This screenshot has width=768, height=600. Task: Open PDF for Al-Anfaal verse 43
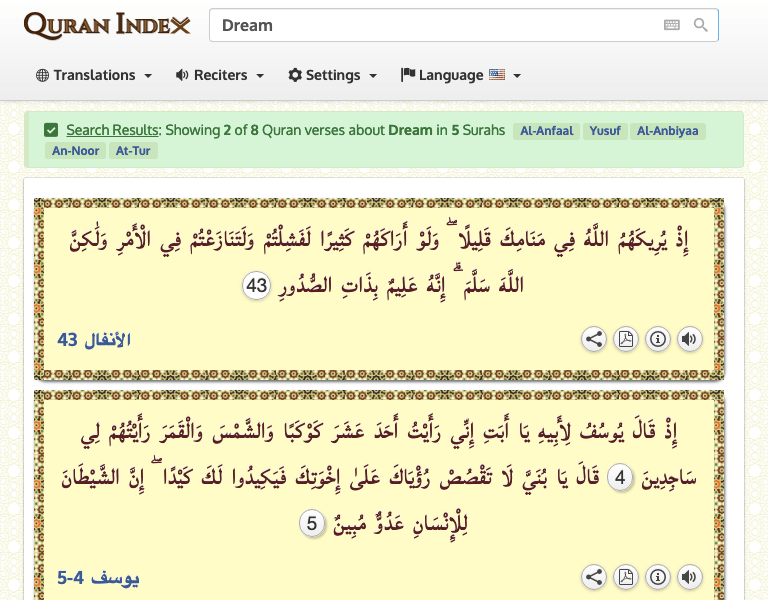click(x=626, y=339)
